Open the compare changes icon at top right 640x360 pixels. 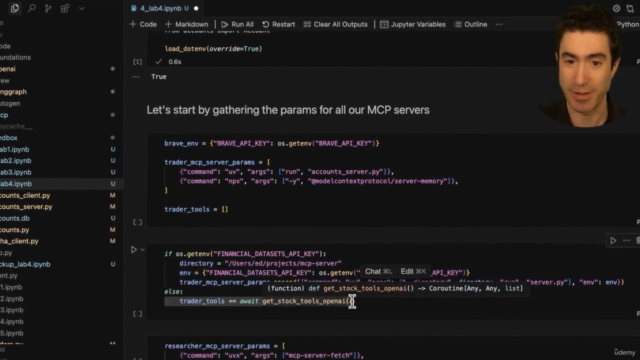(630, 8)
